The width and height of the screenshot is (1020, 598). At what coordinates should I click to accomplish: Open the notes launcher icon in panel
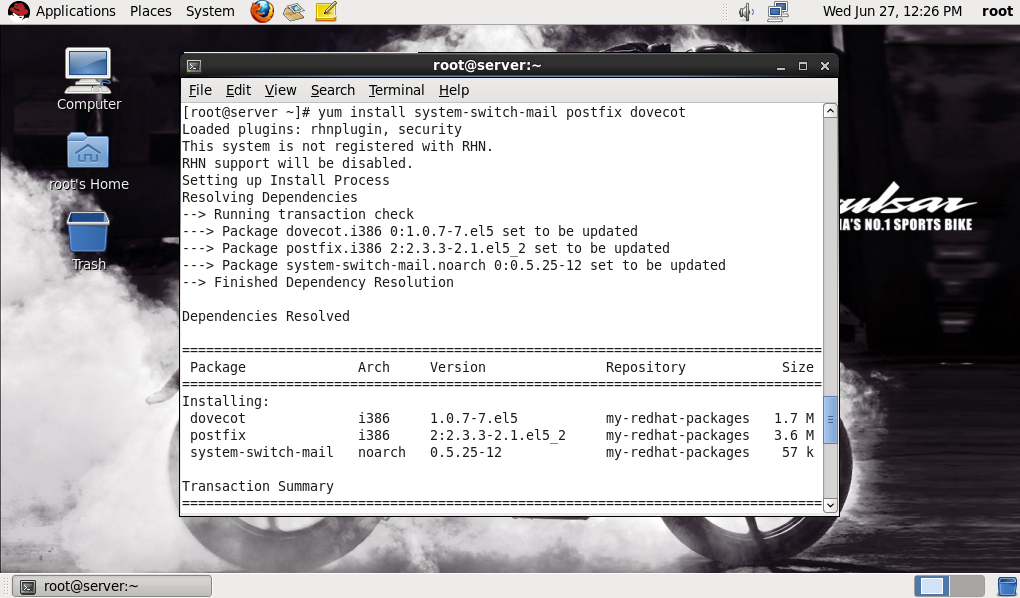click(326, 11)
